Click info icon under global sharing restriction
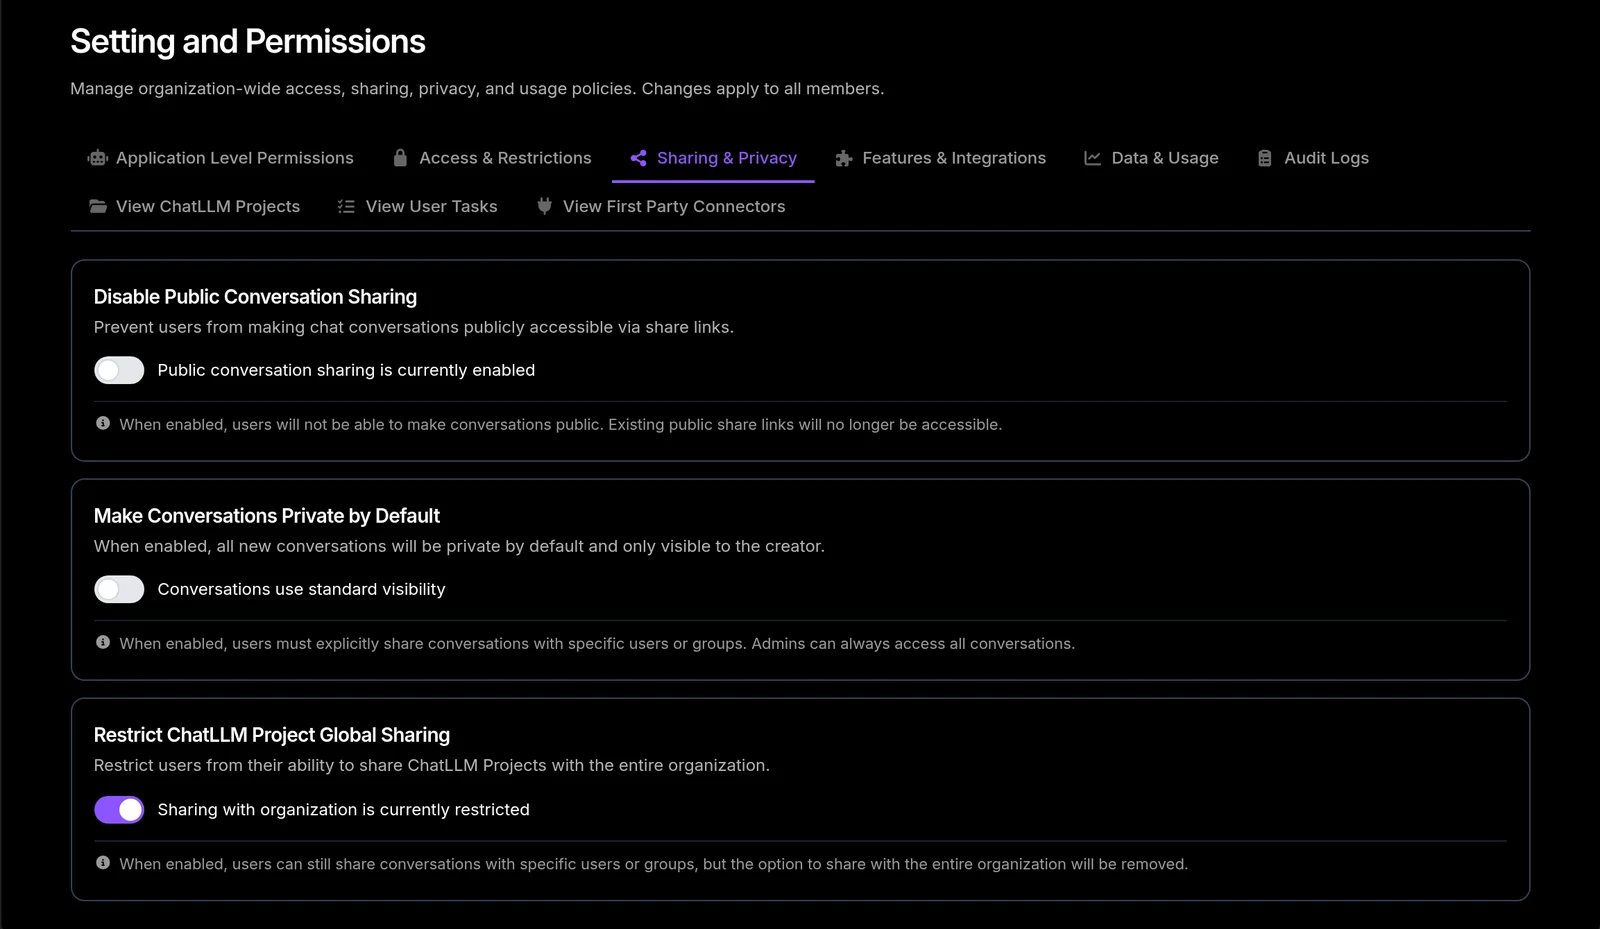Viewport: 1600px width, 929px height. [103, 862]
